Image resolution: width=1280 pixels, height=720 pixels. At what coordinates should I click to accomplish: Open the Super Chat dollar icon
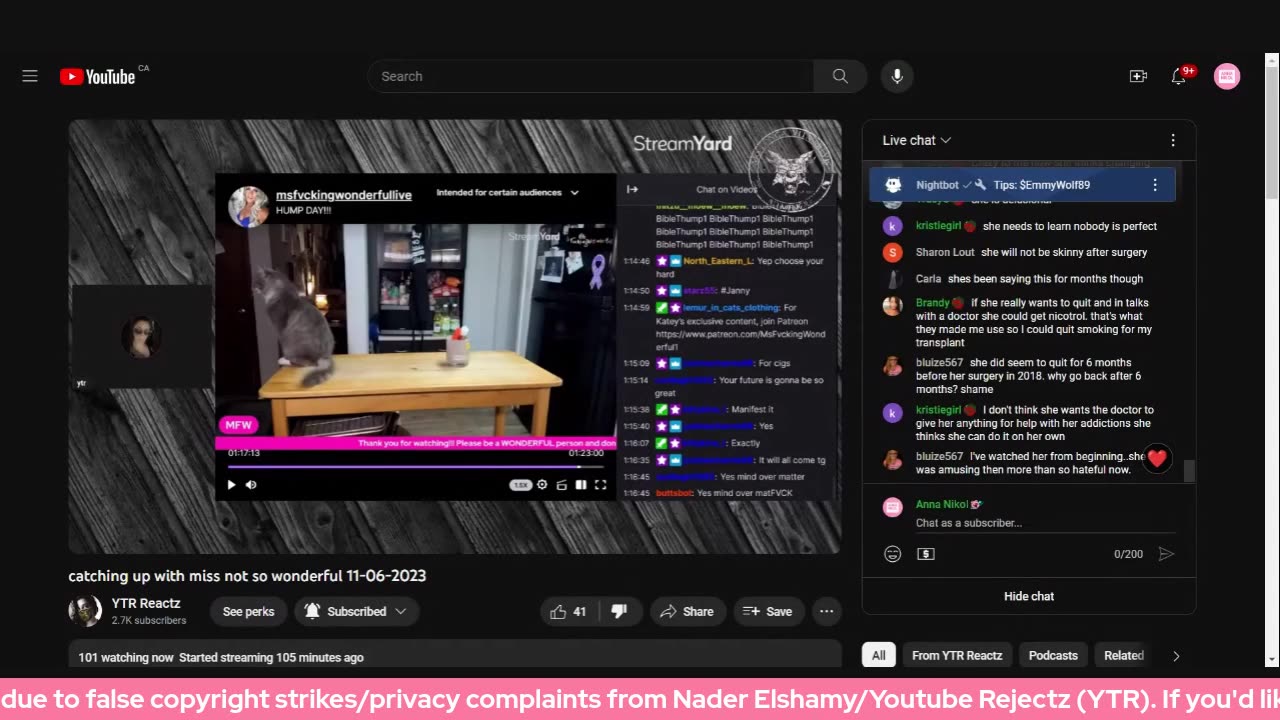click(x=926, y=554)
